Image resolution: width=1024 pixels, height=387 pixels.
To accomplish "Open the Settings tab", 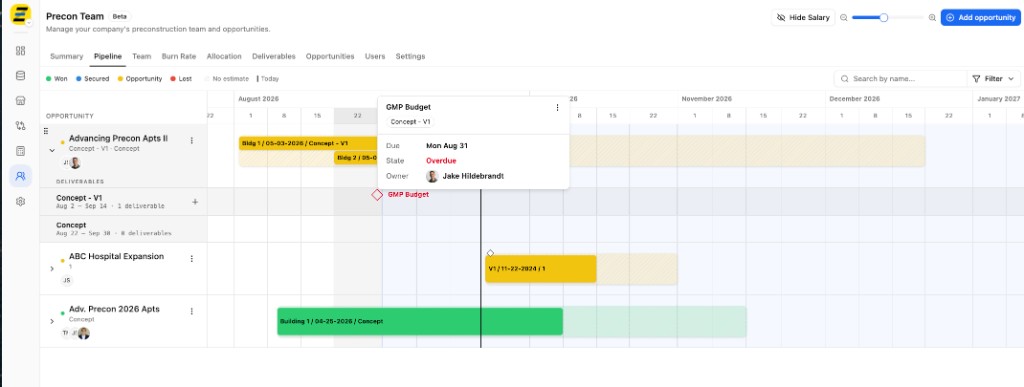I will point(410,56).
